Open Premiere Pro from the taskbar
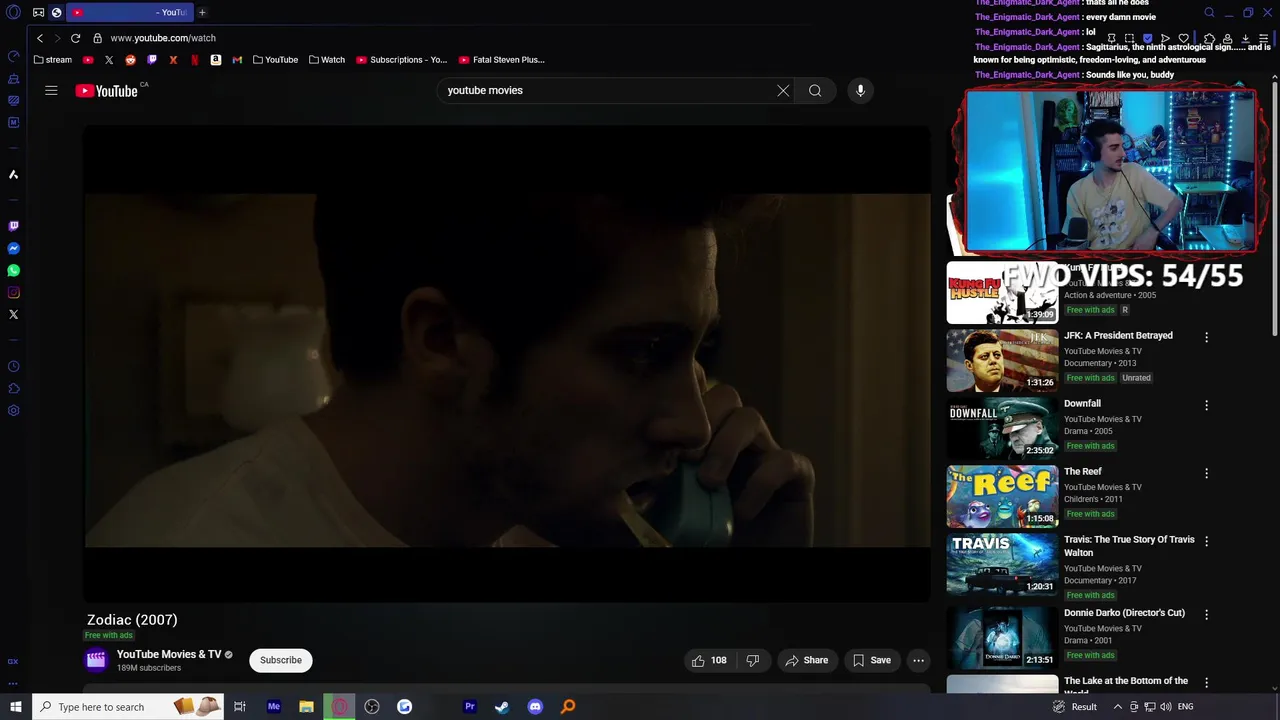 click(469, 707)
